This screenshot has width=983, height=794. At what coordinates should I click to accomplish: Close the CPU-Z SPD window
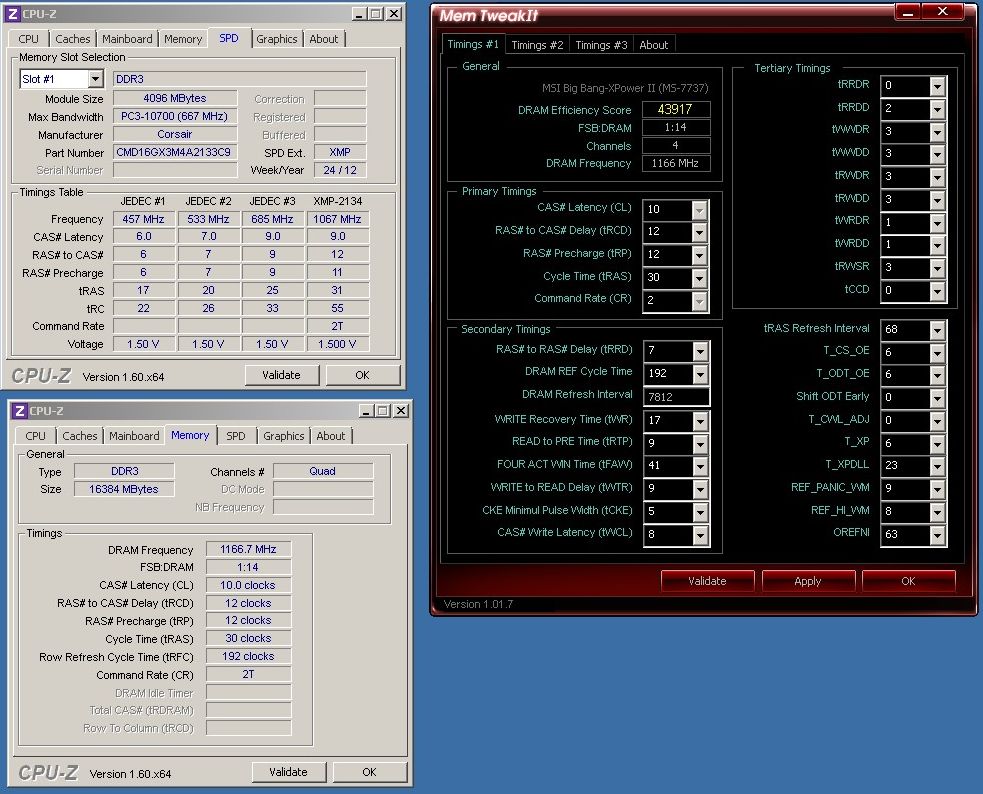(x=394, y=14)
